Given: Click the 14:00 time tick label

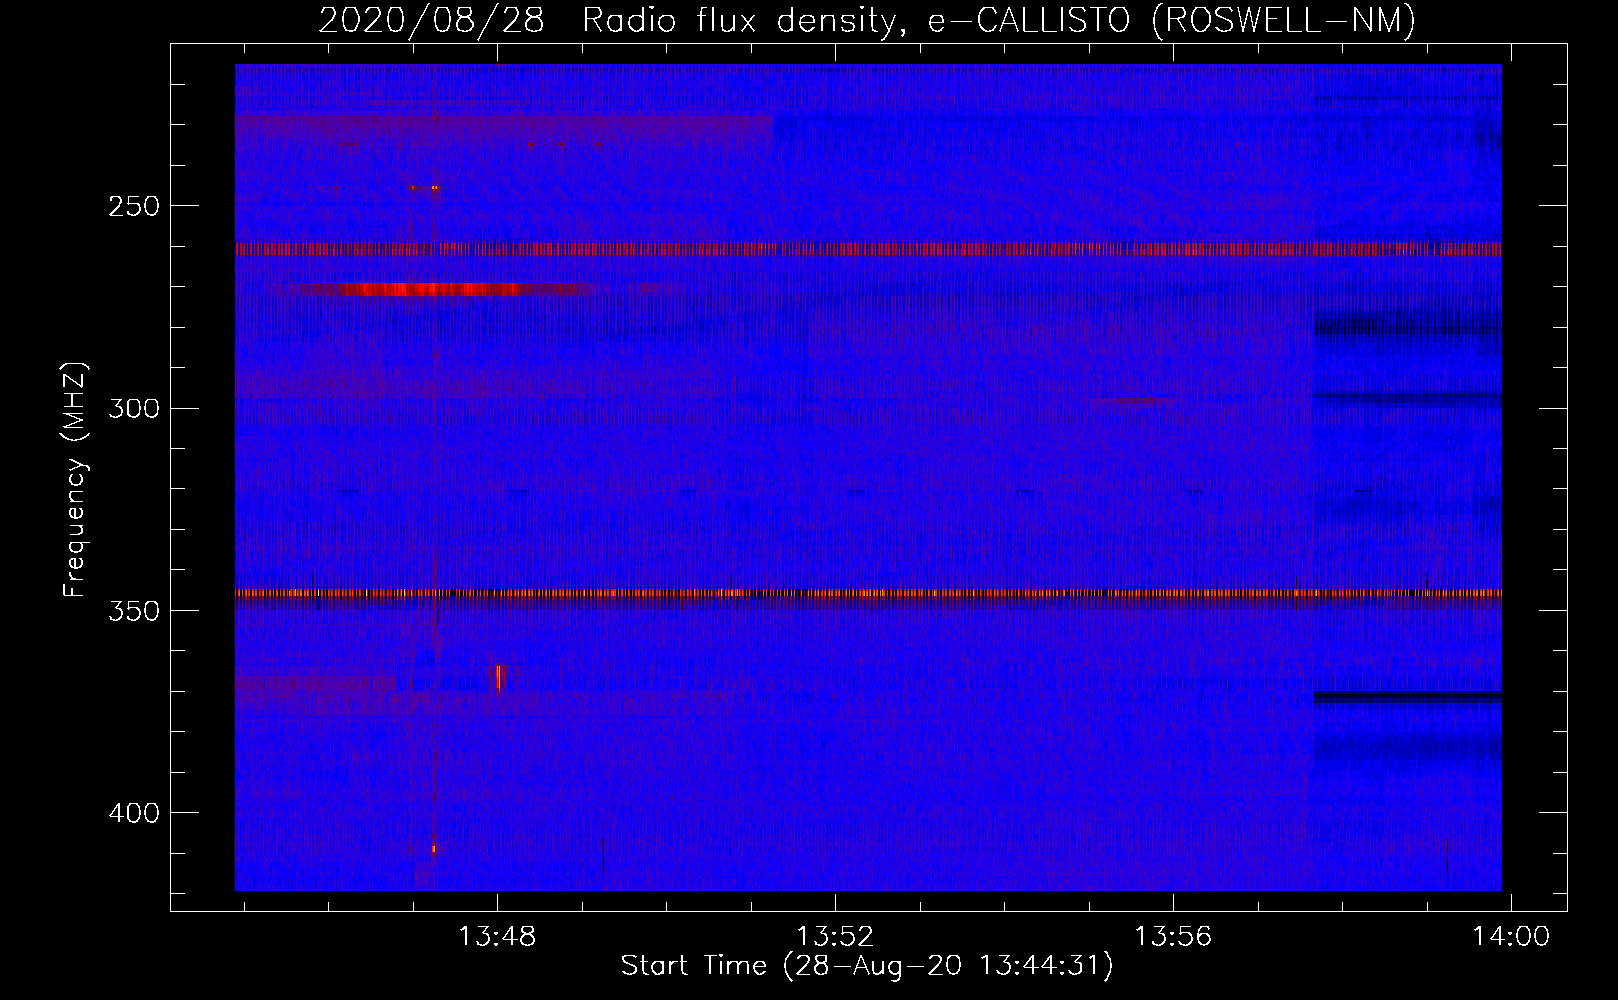Looking at the screenshot, I should click(1510, 936).
